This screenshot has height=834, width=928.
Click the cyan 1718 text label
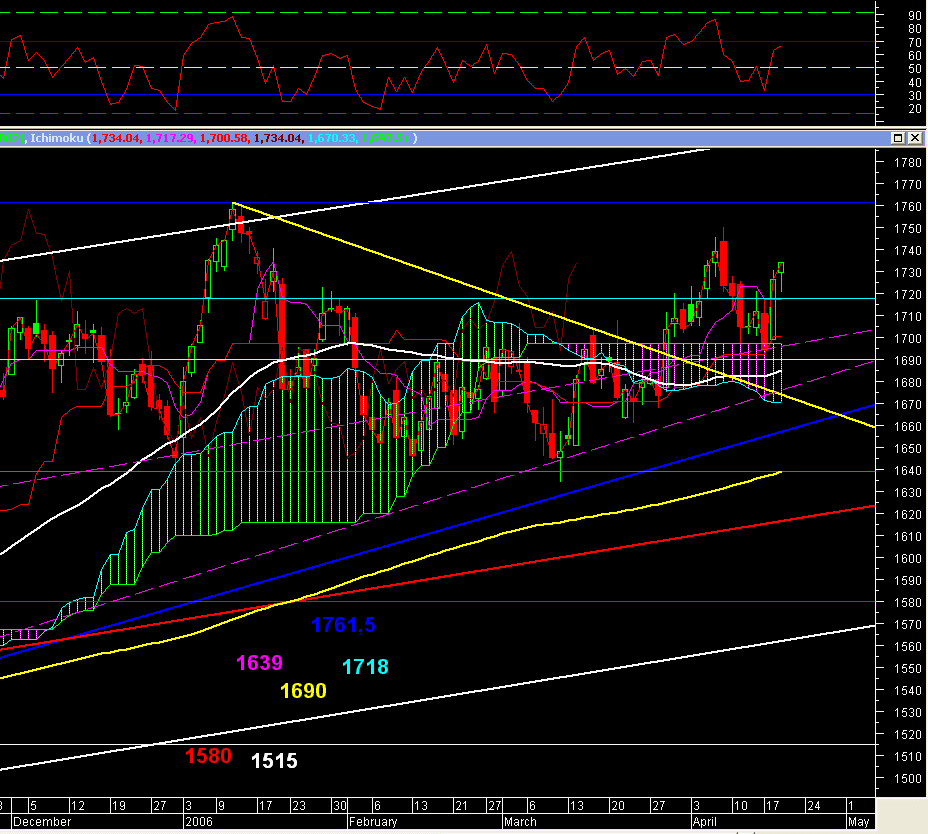tap(365, 667)
